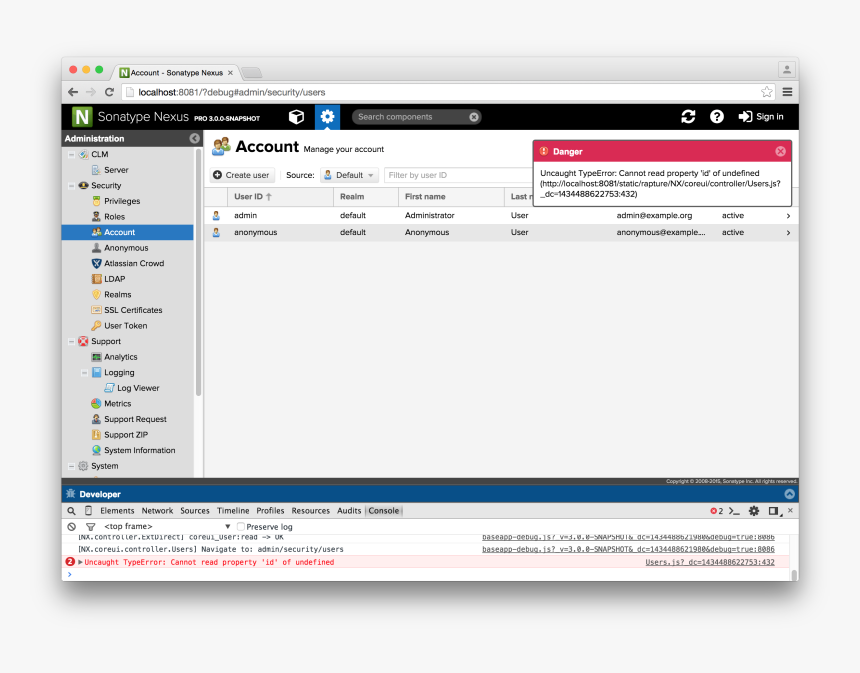The height and width of the screenshot is (673, 860).
Task: Click arrow at end of anonymous row
Action: click(788, 233)
